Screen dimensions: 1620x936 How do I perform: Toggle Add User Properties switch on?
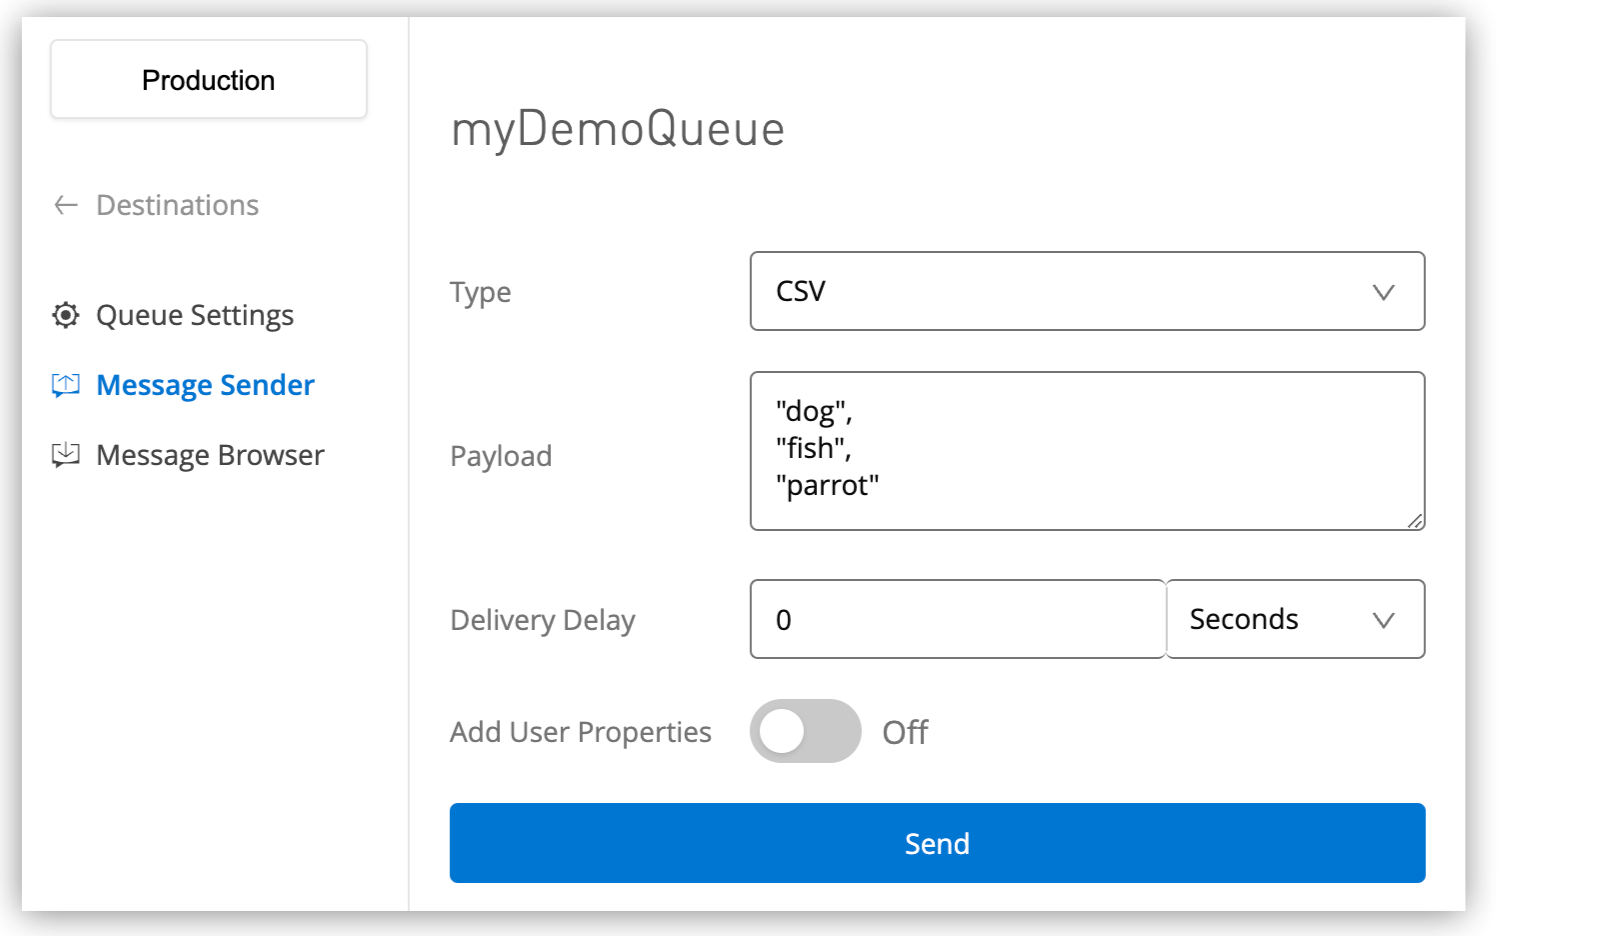(x=805, y=731)
